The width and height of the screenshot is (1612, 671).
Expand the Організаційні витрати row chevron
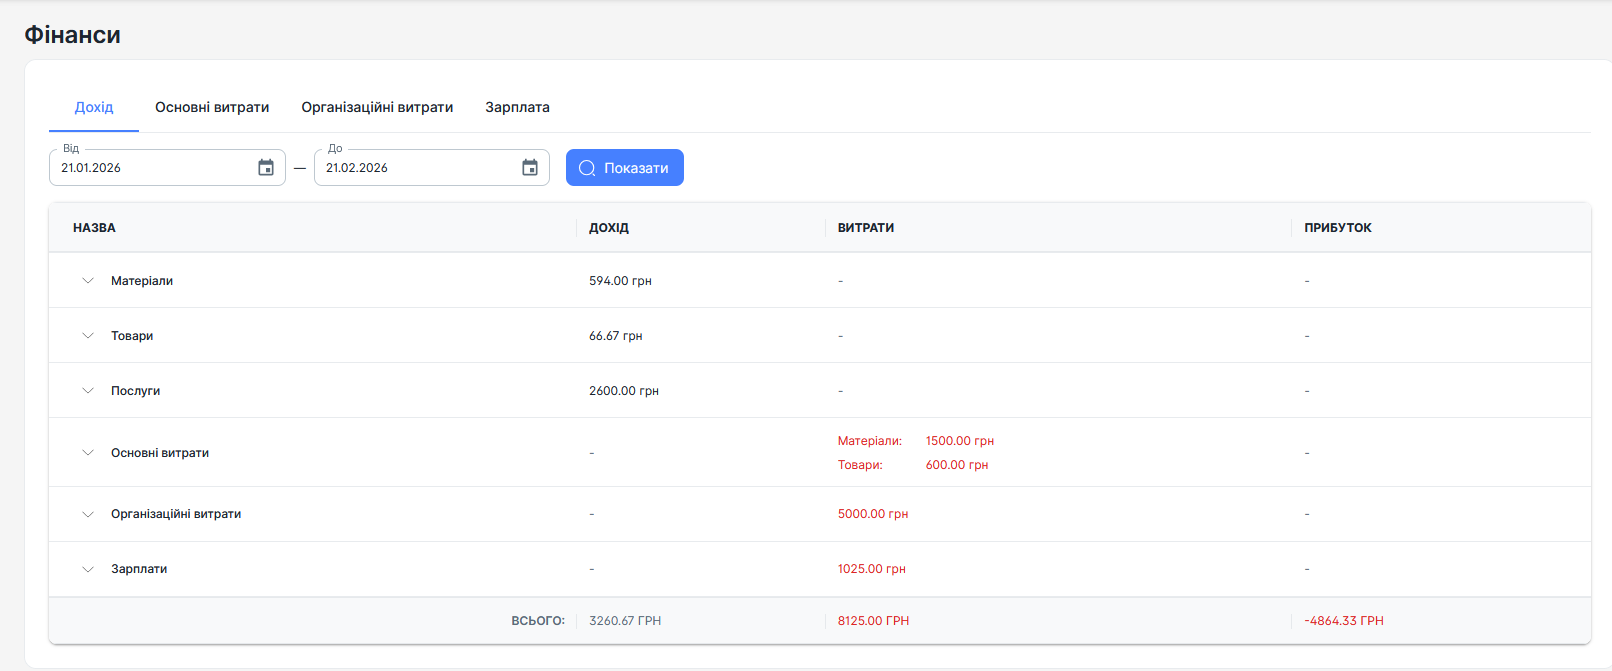tap(88, 514)
